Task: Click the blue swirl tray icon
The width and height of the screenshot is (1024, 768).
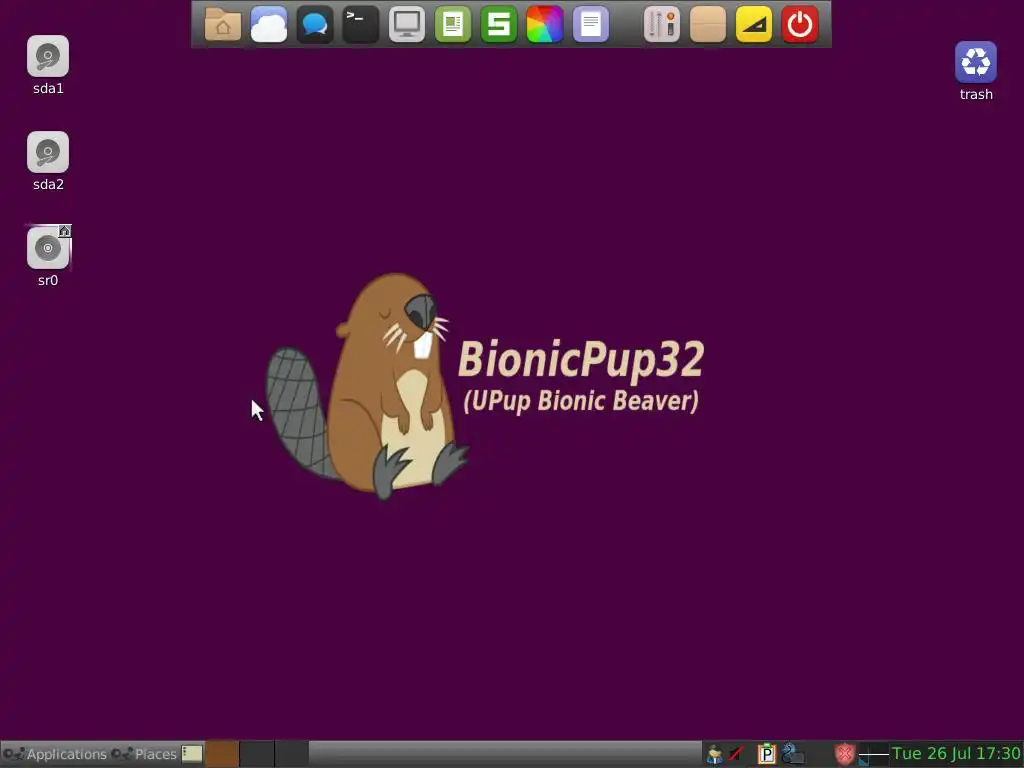Action: 792,754
